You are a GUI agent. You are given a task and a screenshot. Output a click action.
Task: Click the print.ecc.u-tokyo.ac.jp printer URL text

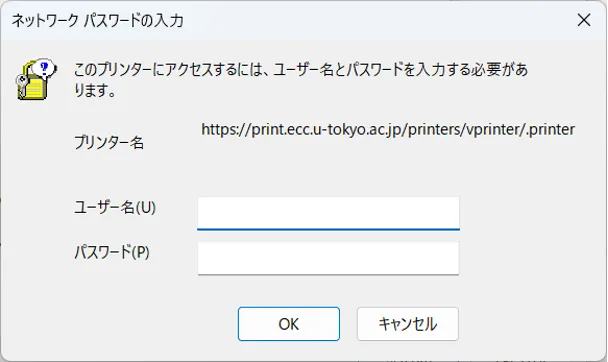[388, 129]
